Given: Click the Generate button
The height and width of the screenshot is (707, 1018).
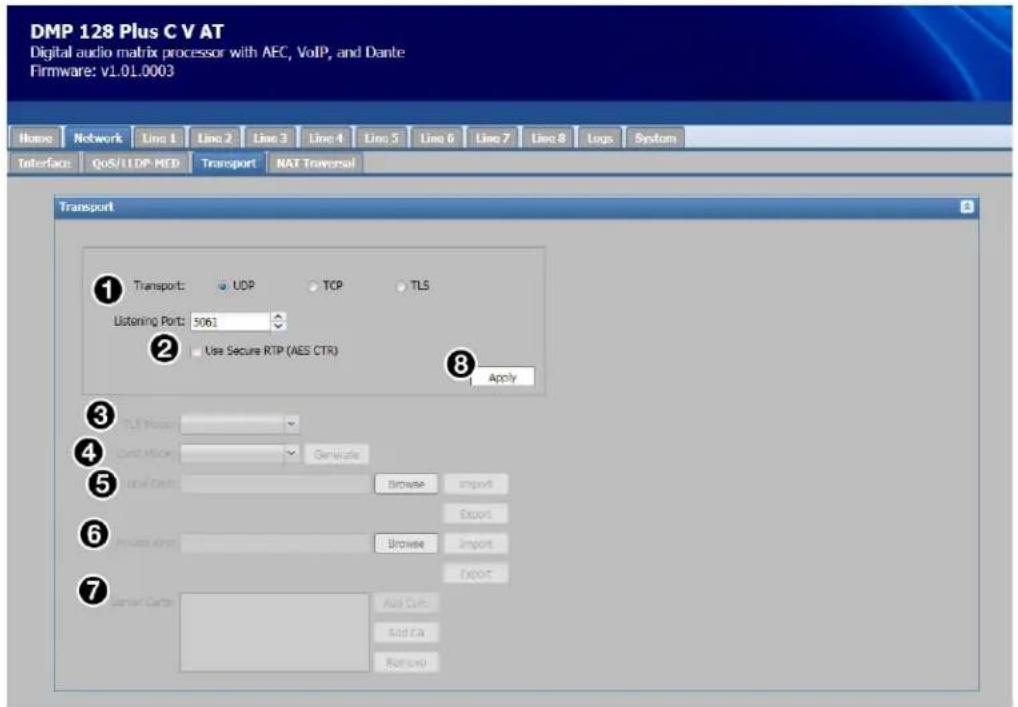Looking at the screenshot, I should tap(336, 454).
